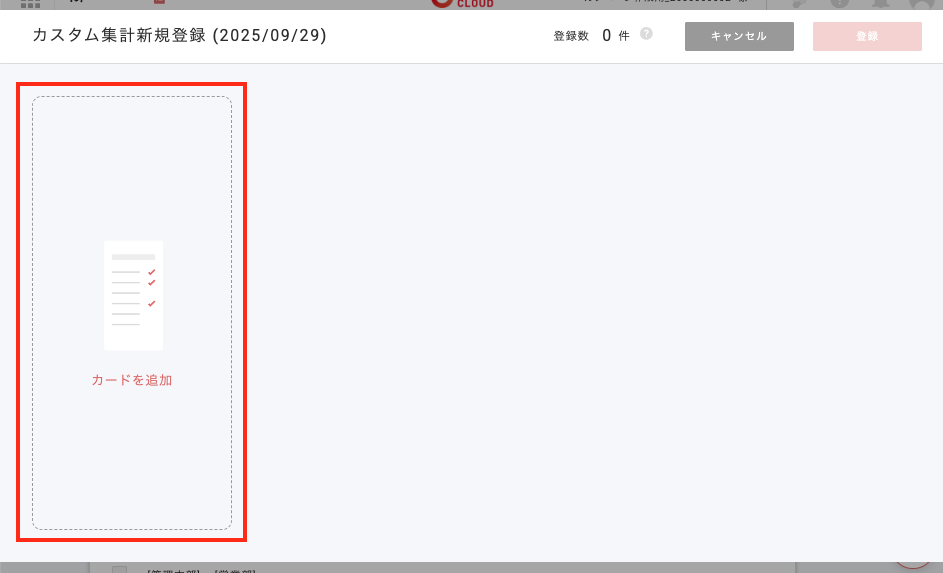943x573 pixels.
Task: Click the 登録数 0 件 counter
Action: [x=591, y=36]
